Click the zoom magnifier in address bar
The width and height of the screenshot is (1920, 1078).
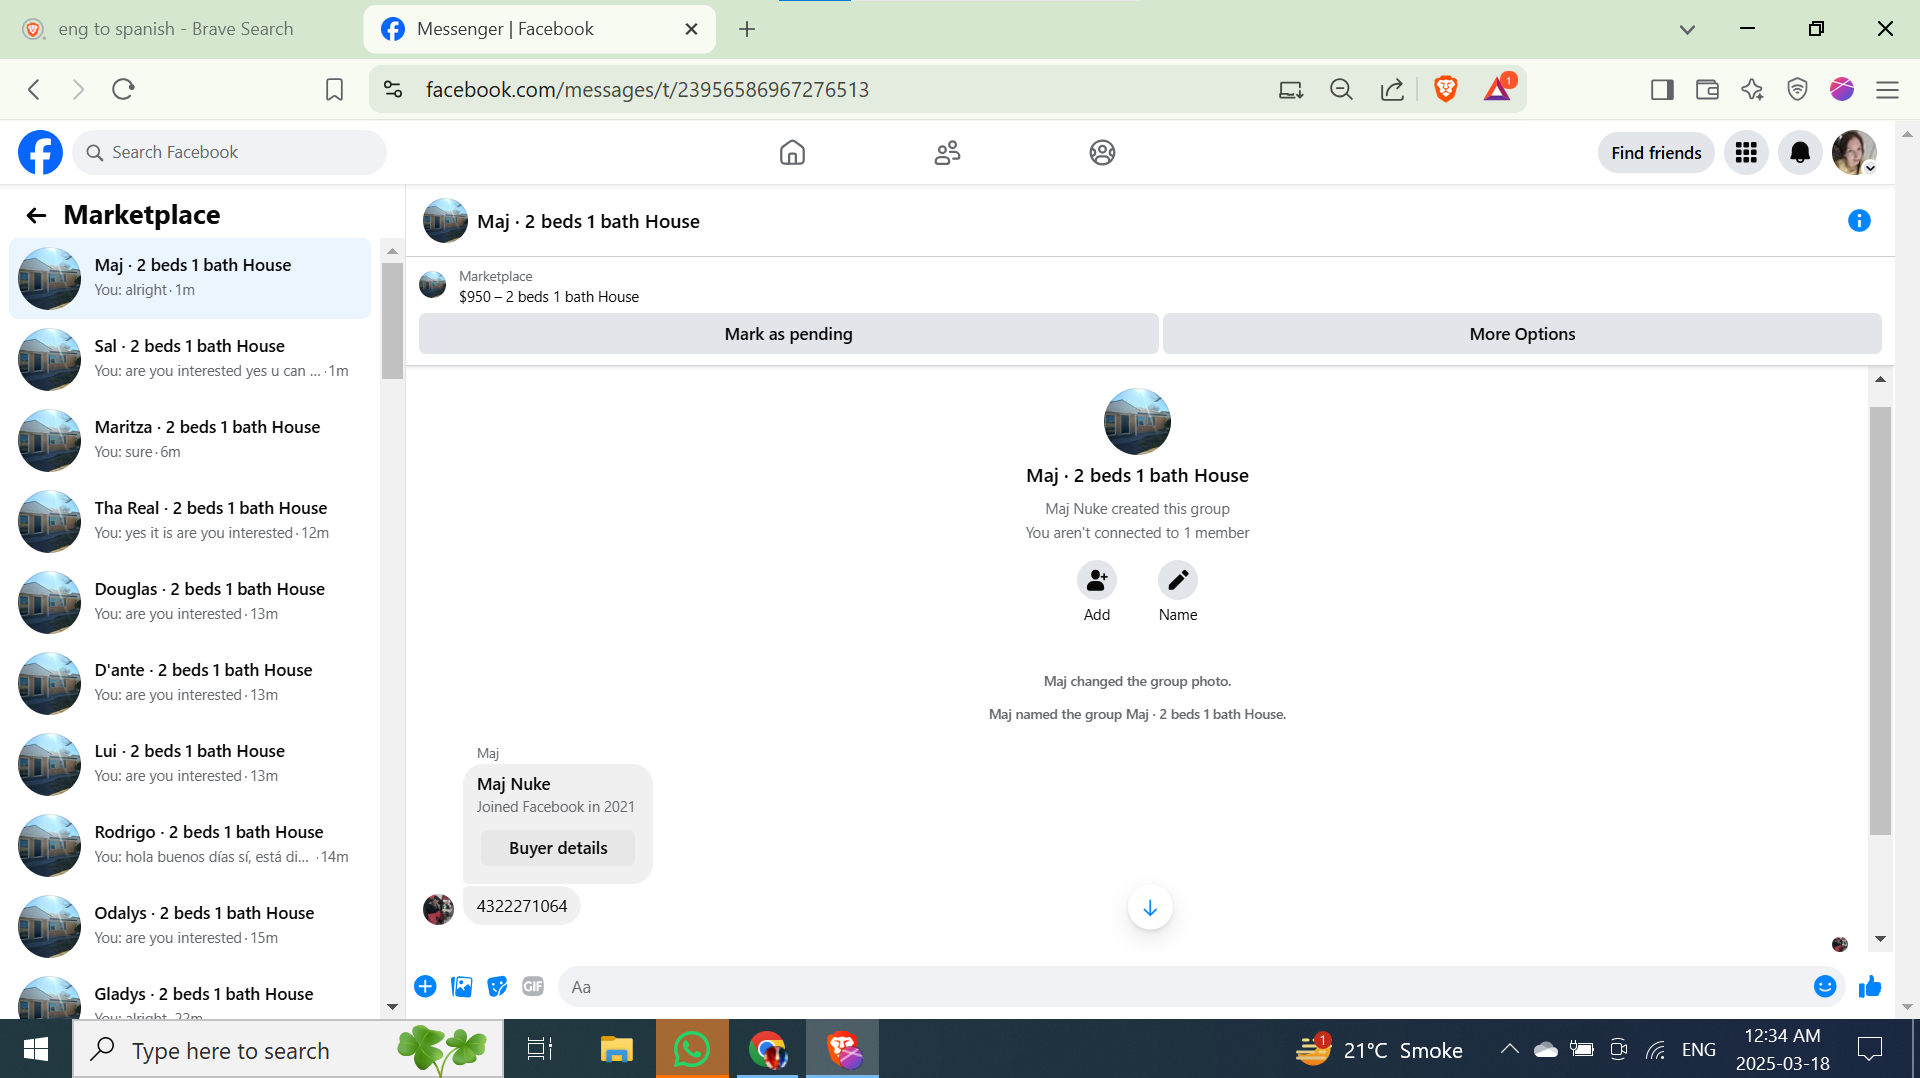pos(1341,90)
